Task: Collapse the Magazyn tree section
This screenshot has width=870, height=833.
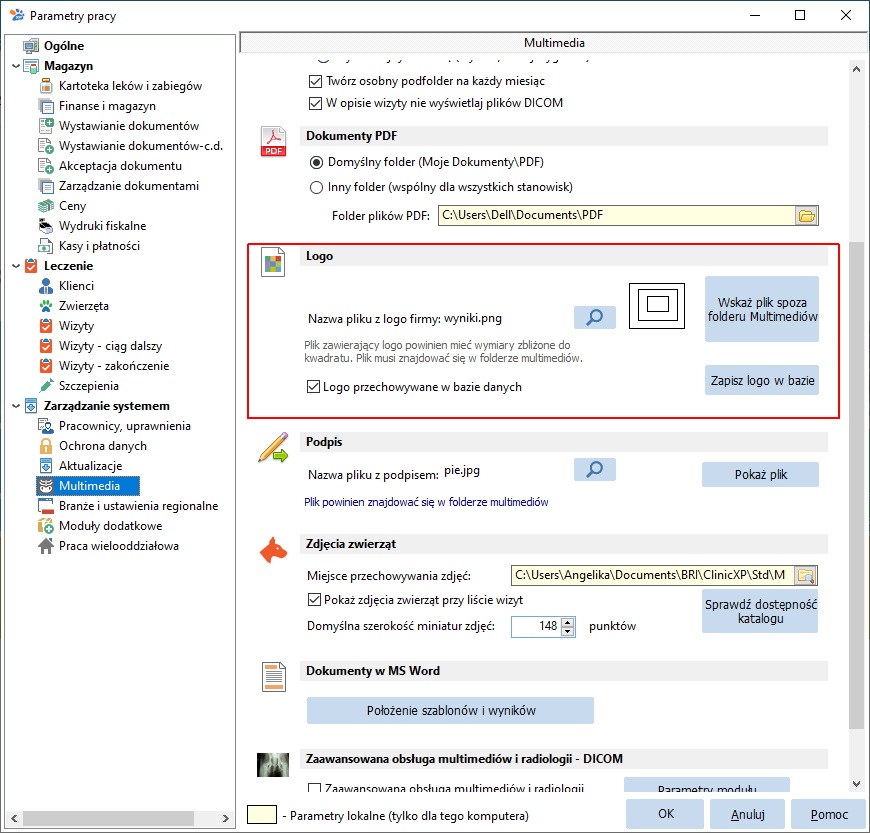Action: [16, 66]
